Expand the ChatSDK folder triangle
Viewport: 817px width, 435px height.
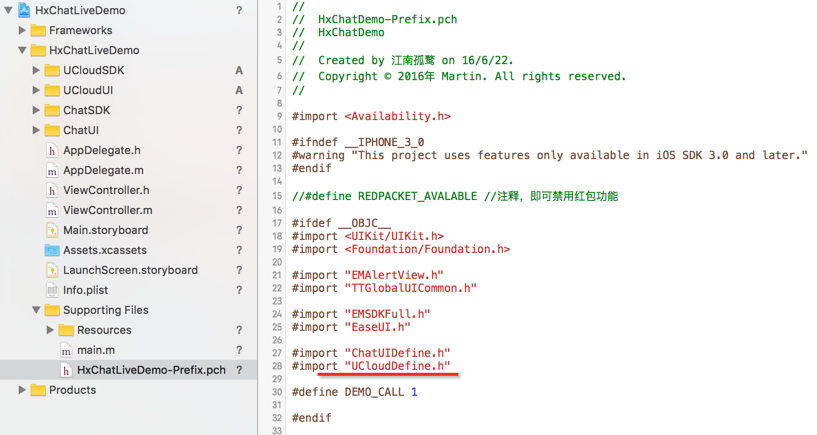pyautogui.click(x=36, y=110)
